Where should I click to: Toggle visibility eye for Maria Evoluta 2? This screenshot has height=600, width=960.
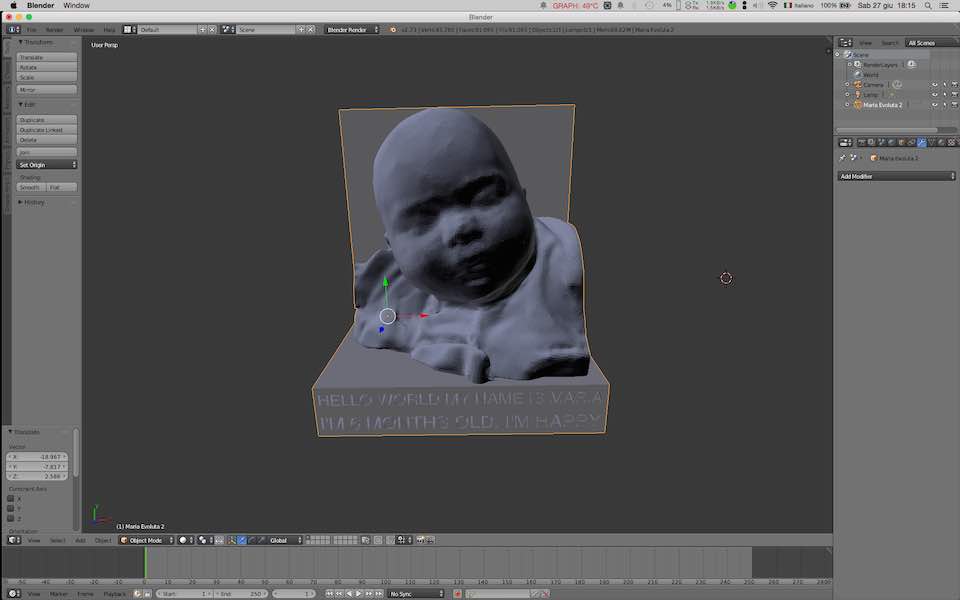pos(935,105)
